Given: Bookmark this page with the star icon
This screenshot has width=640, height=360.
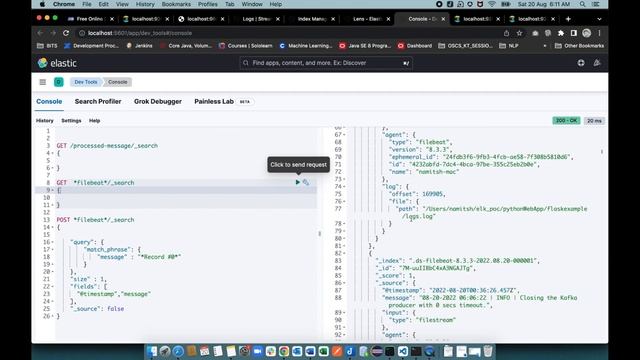Looking at the screenshot, I should click(519, 33).
